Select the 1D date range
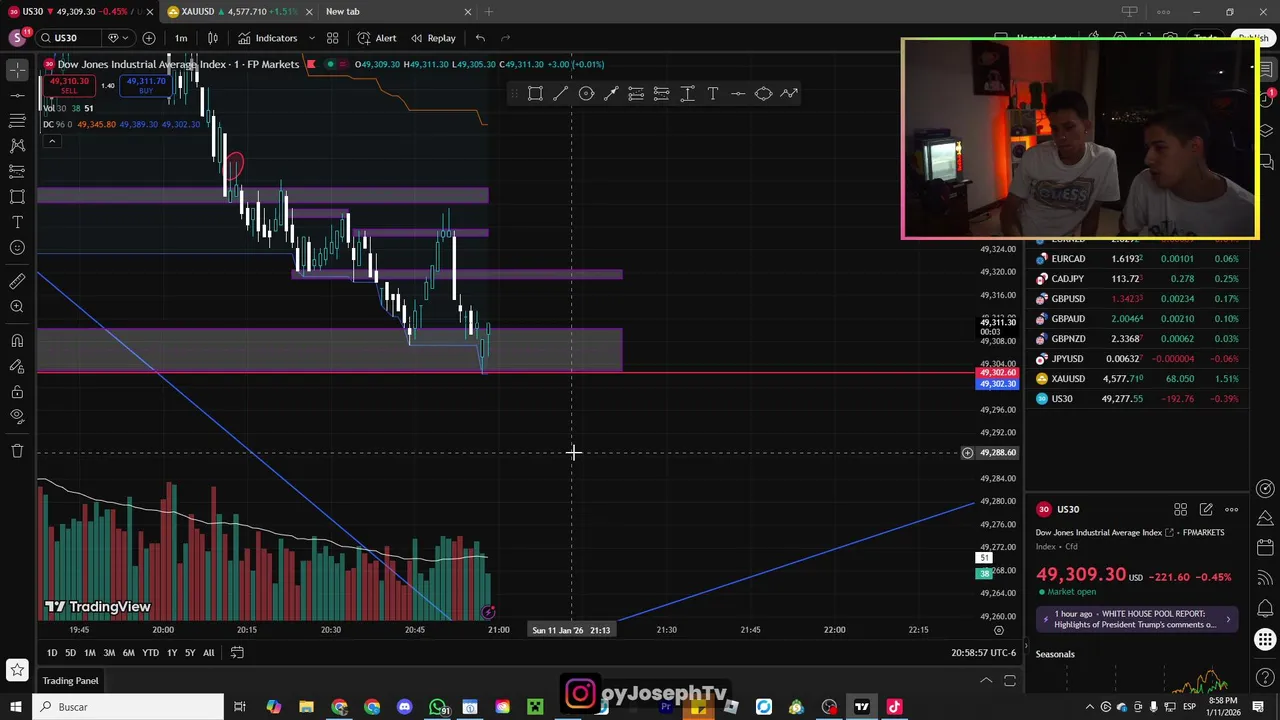Viewport: 1280px width, 720px height. 52,652
